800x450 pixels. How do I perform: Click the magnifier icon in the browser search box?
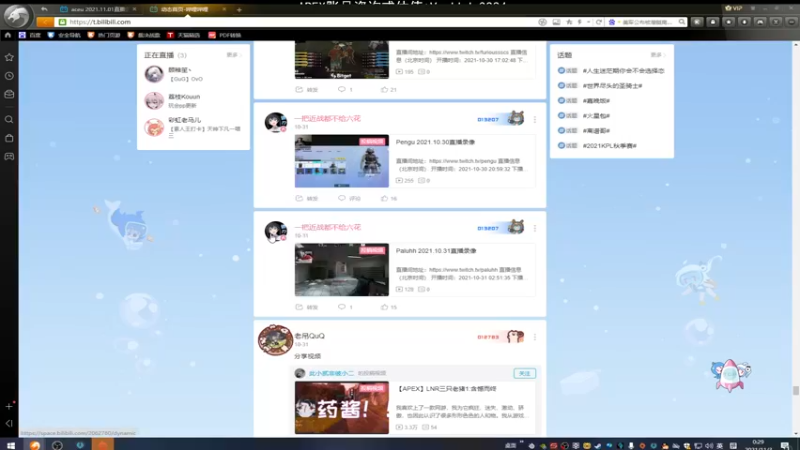tap(682, 22)
